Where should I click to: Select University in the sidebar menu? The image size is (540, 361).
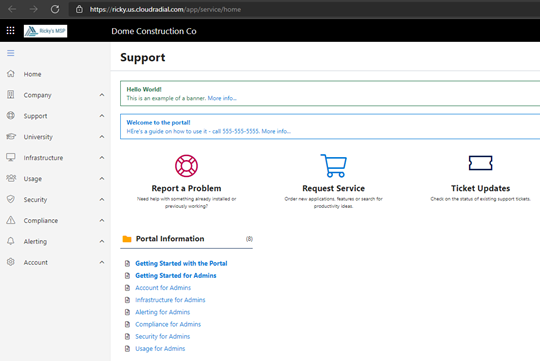click(38, 137)
